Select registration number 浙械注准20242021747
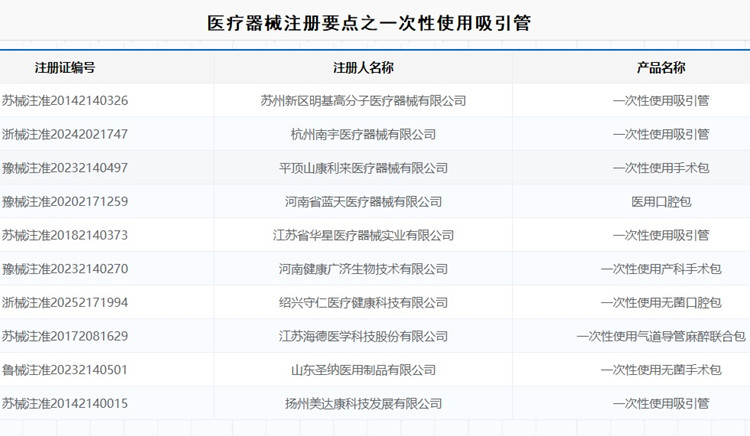Screen dimensions: 750x436 [x=65, y=134]
